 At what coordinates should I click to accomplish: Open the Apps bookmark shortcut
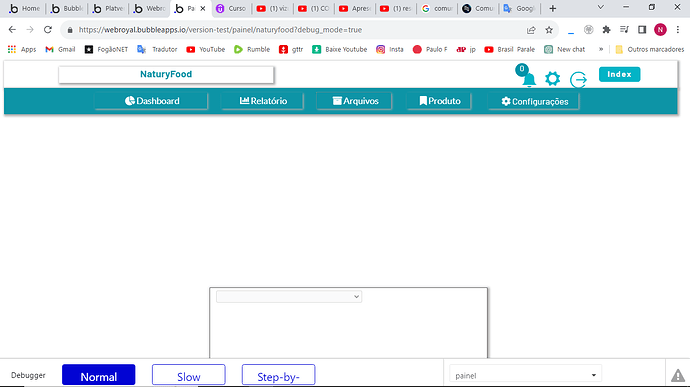[x=22, y=49]
